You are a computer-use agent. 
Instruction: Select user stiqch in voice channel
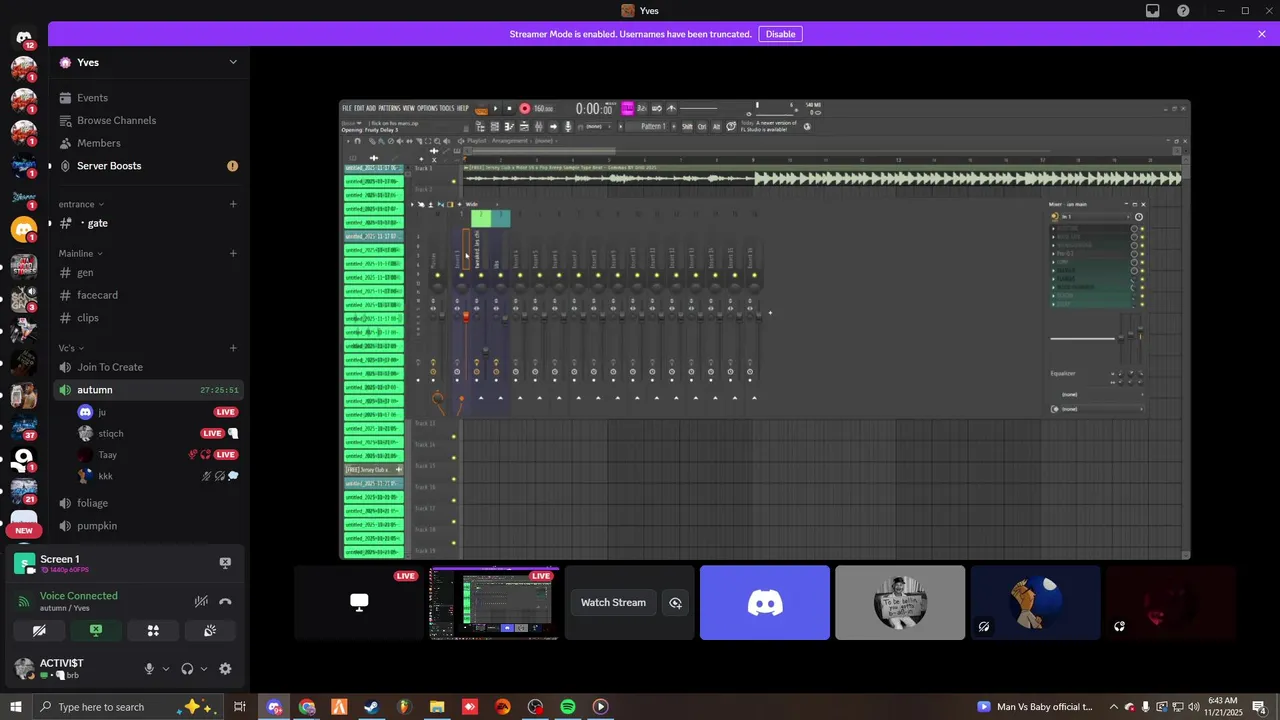[158, 433]
